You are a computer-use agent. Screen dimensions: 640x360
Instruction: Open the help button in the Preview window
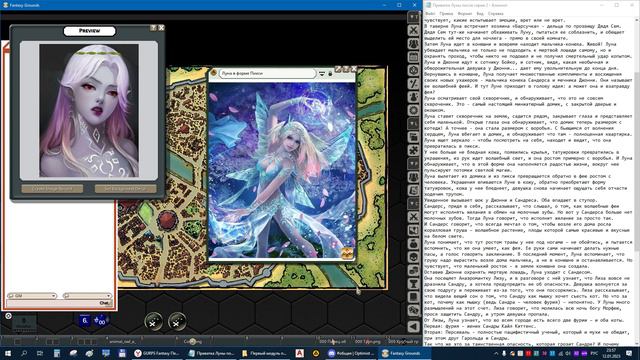coord(153,28)
